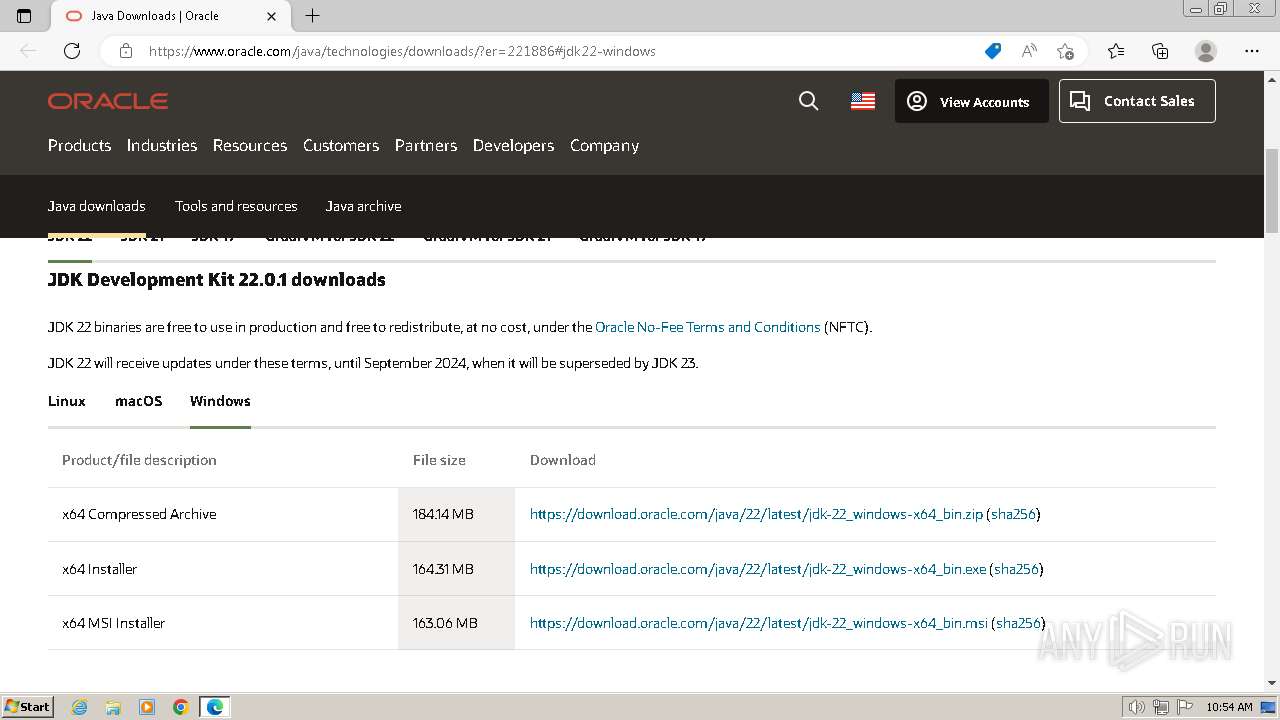Open the shopping price tag icon
This screenshot has width=1280, height=720.
993,51
